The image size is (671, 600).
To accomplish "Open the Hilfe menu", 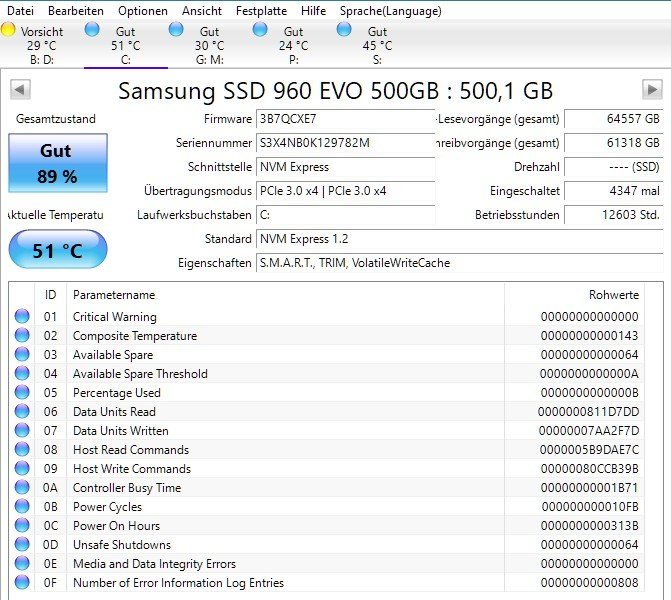I will coord(313,11).
